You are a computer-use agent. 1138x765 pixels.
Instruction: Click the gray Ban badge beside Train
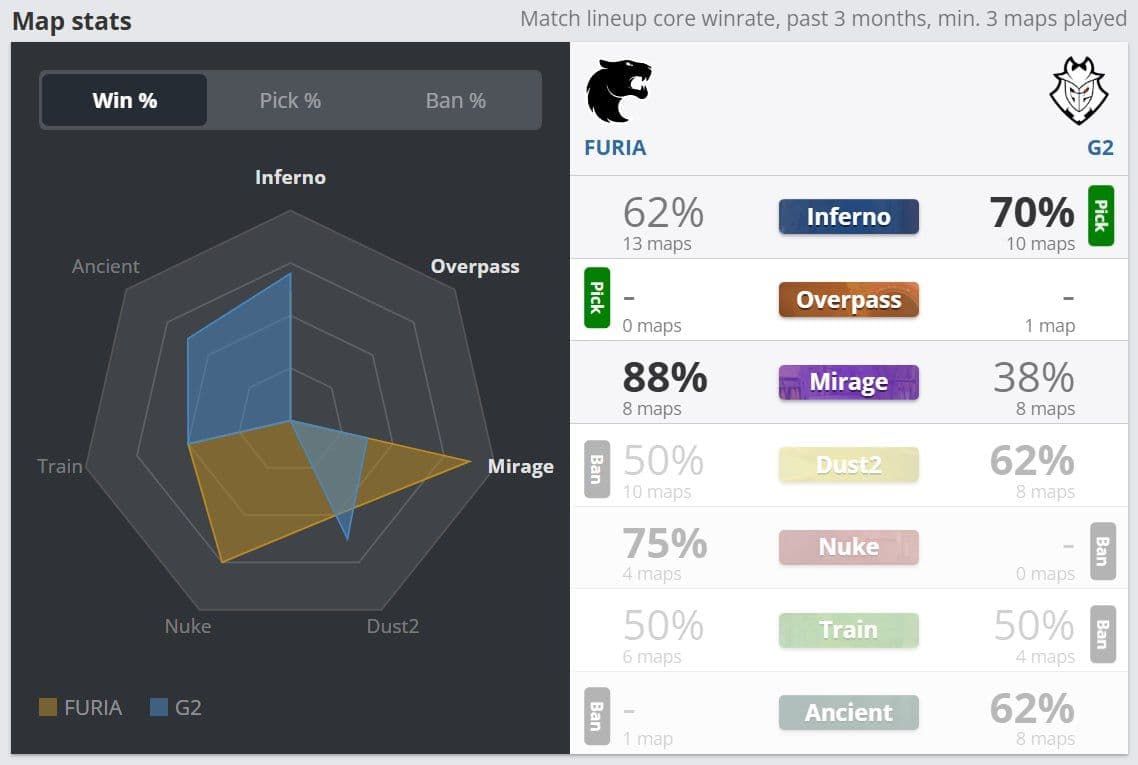(x=1102, y=634)
